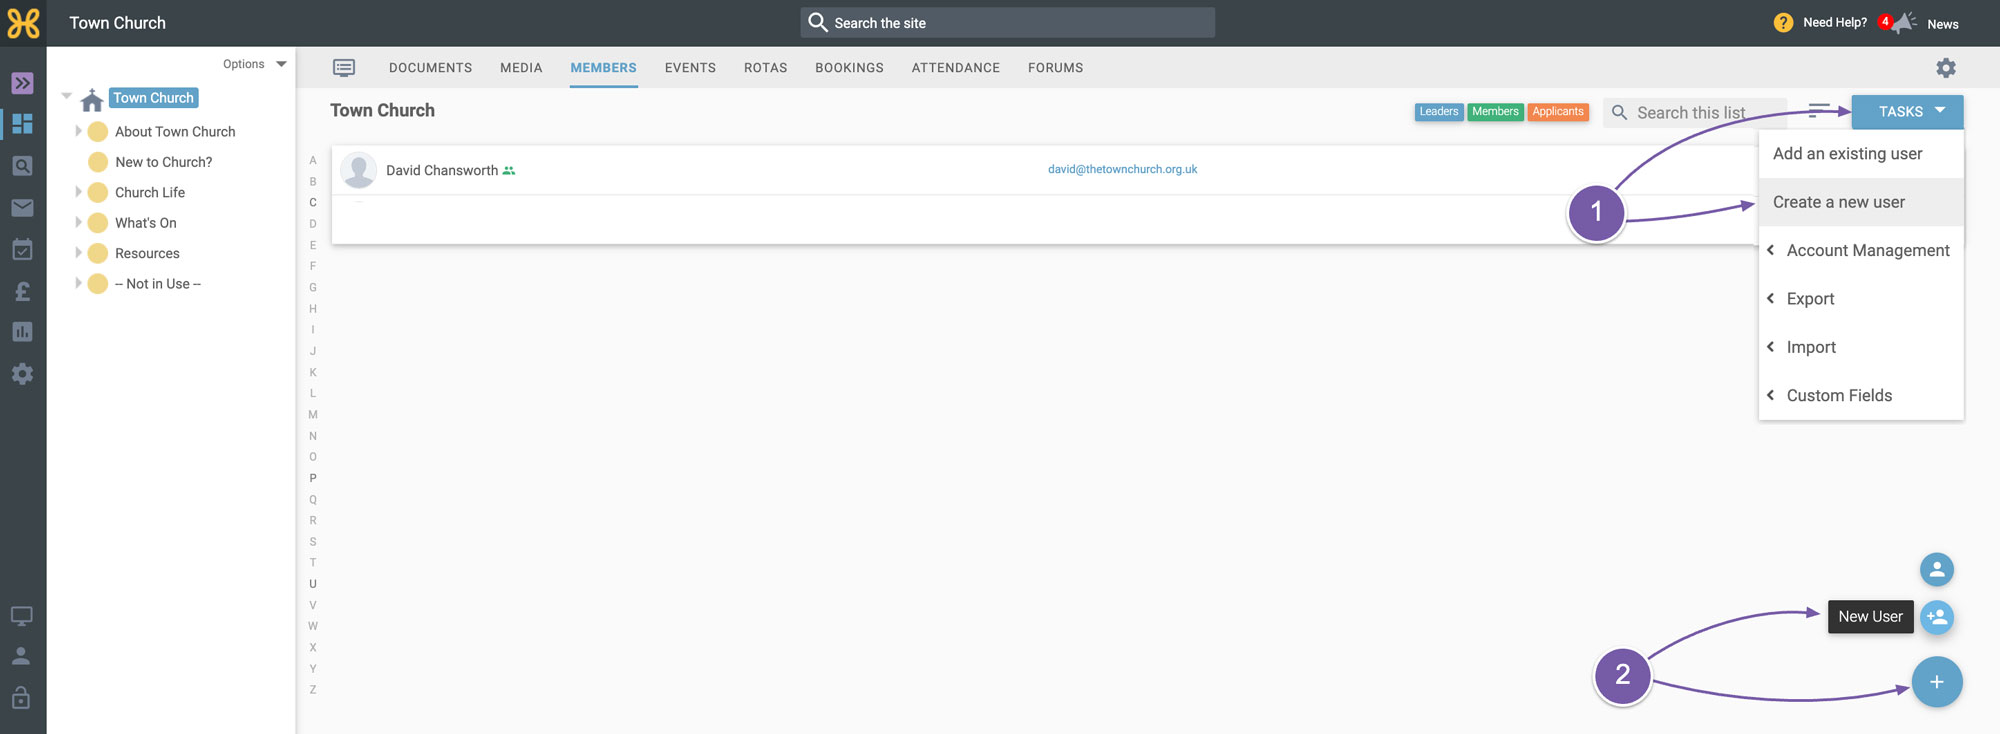Open the mail envelope icon in sidebar
This screenshot has height=734, width=2000.
(x=22, y=208)
